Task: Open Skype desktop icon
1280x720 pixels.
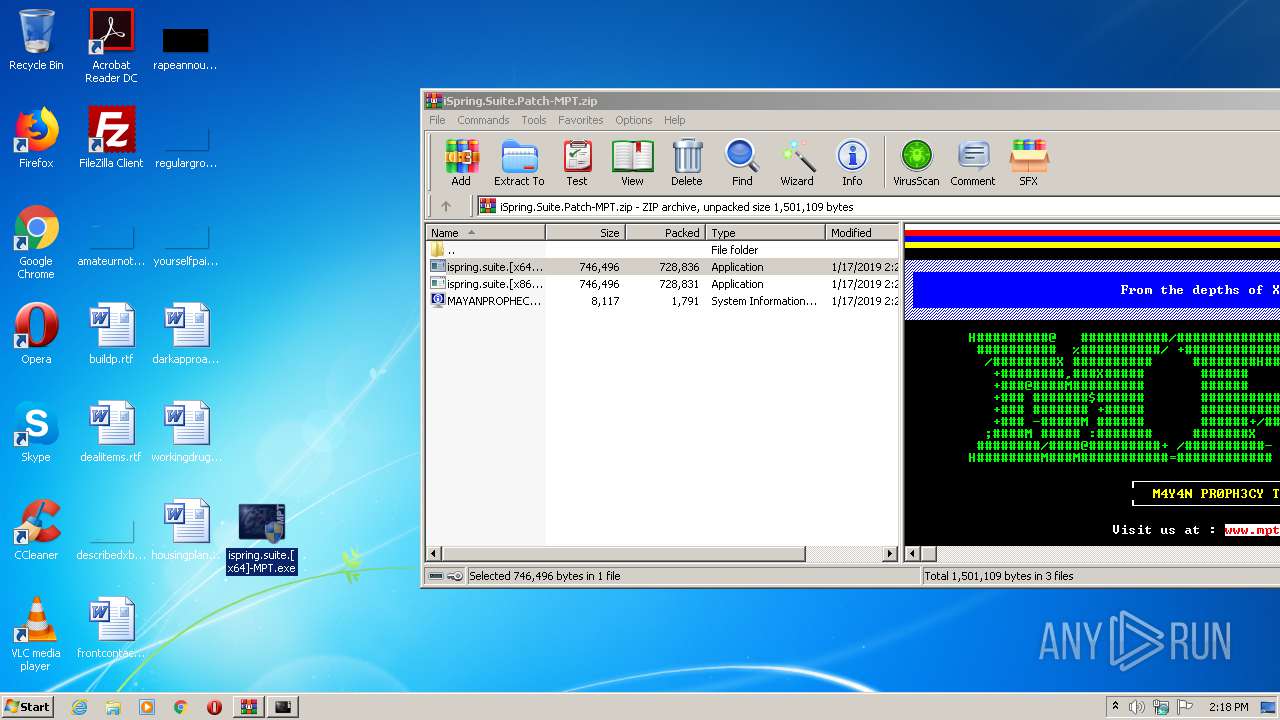Action: 36,432
